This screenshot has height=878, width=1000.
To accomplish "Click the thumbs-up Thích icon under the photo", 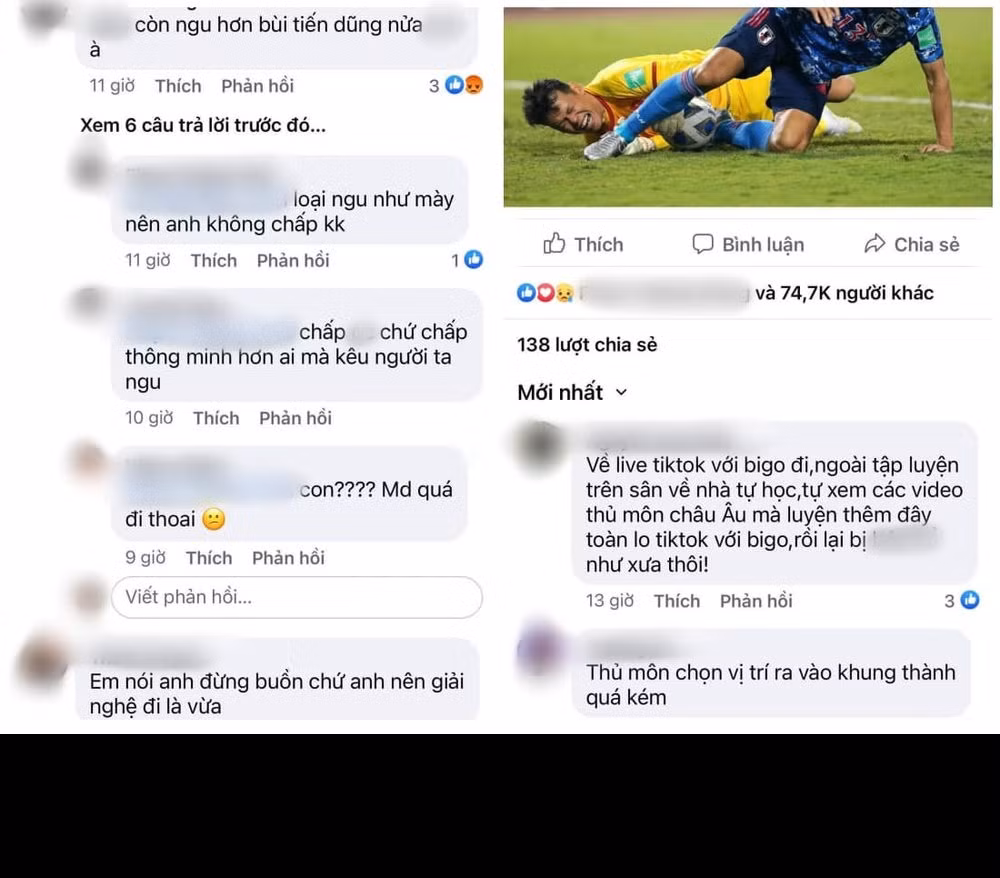I will (554, 244).
